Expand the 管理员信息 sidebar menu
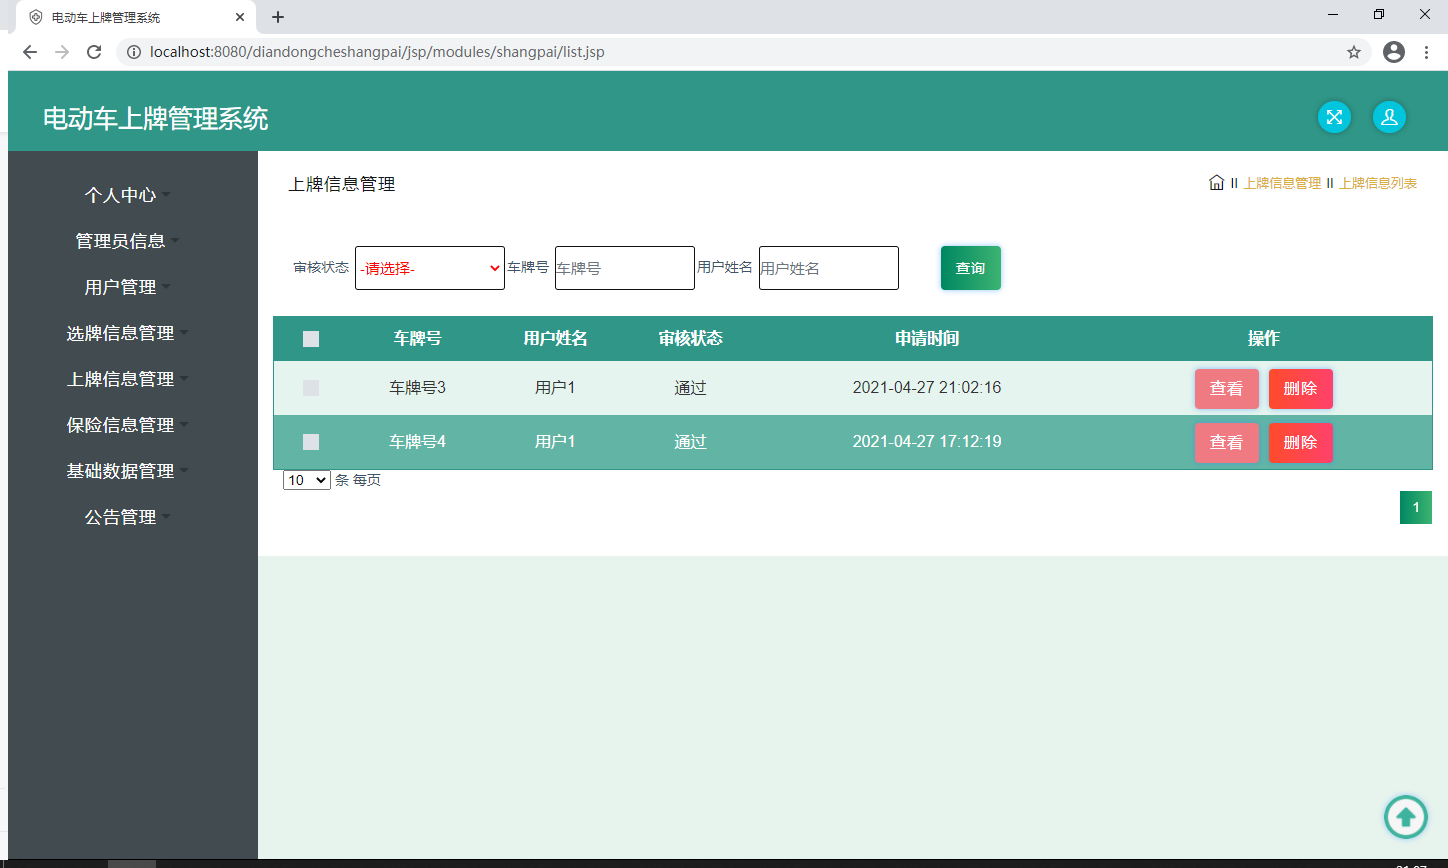The height and width of the screenshot is (868, 1448). pyautogui.click(x=128, y=241)
